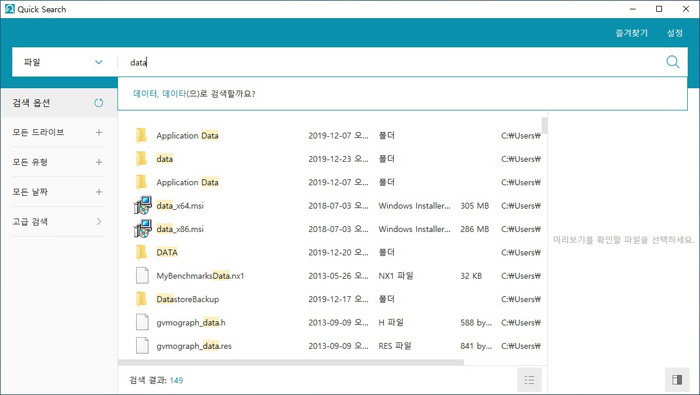Click 305 MB size cell
Image resolution: width=700 pixels, height=395 pixels.
pyautogui.click(x=475, y=206)
